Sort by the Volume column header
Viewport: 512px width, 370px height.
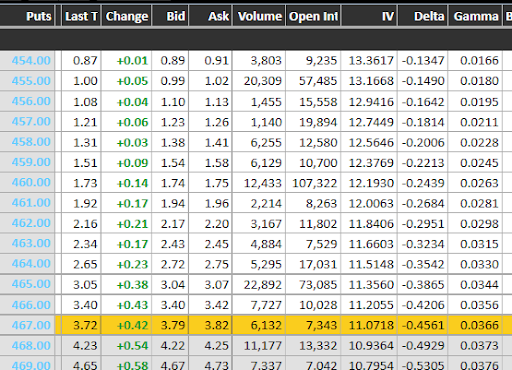coord(259,16)
